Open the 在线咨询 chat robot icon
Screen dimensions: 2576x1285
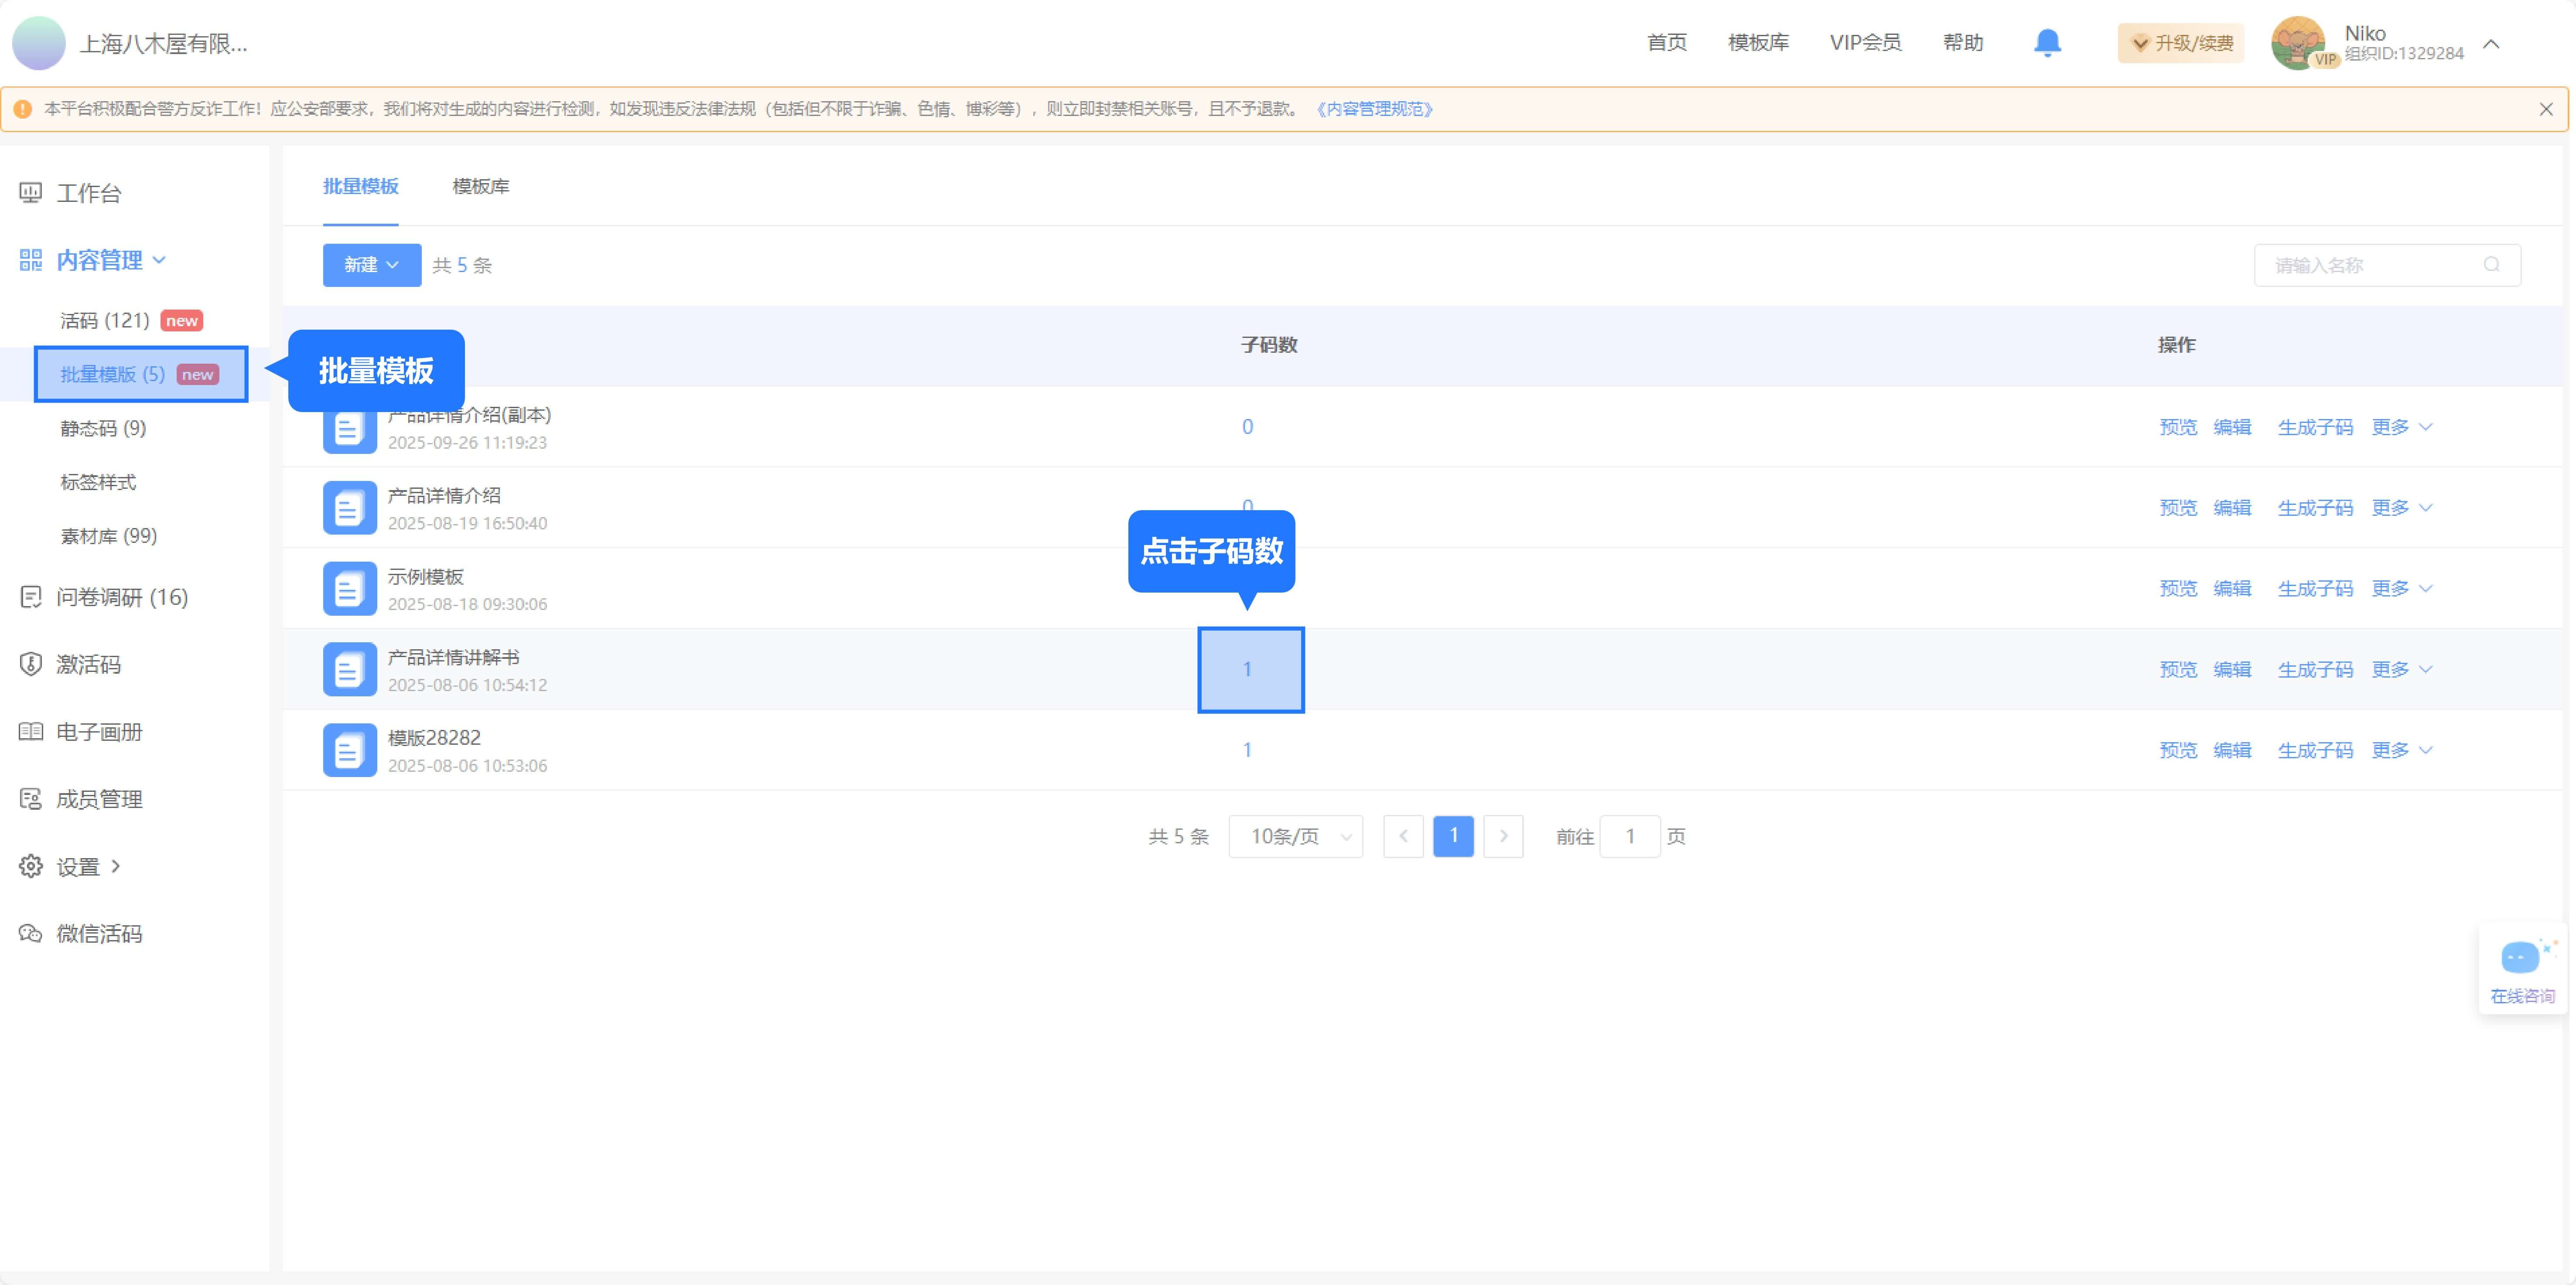2520,958
